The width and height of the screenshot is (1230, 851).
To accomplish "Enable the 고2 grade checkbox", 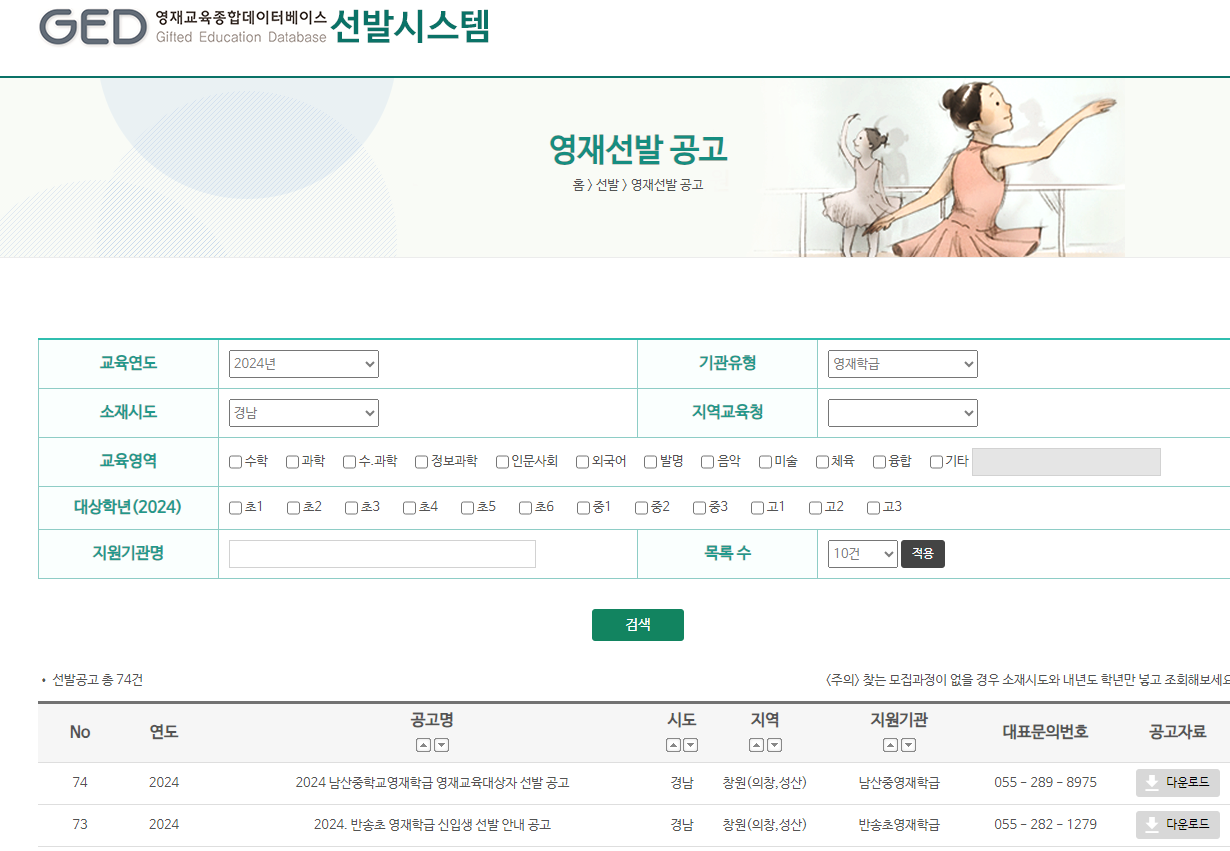I will point(815,508).
